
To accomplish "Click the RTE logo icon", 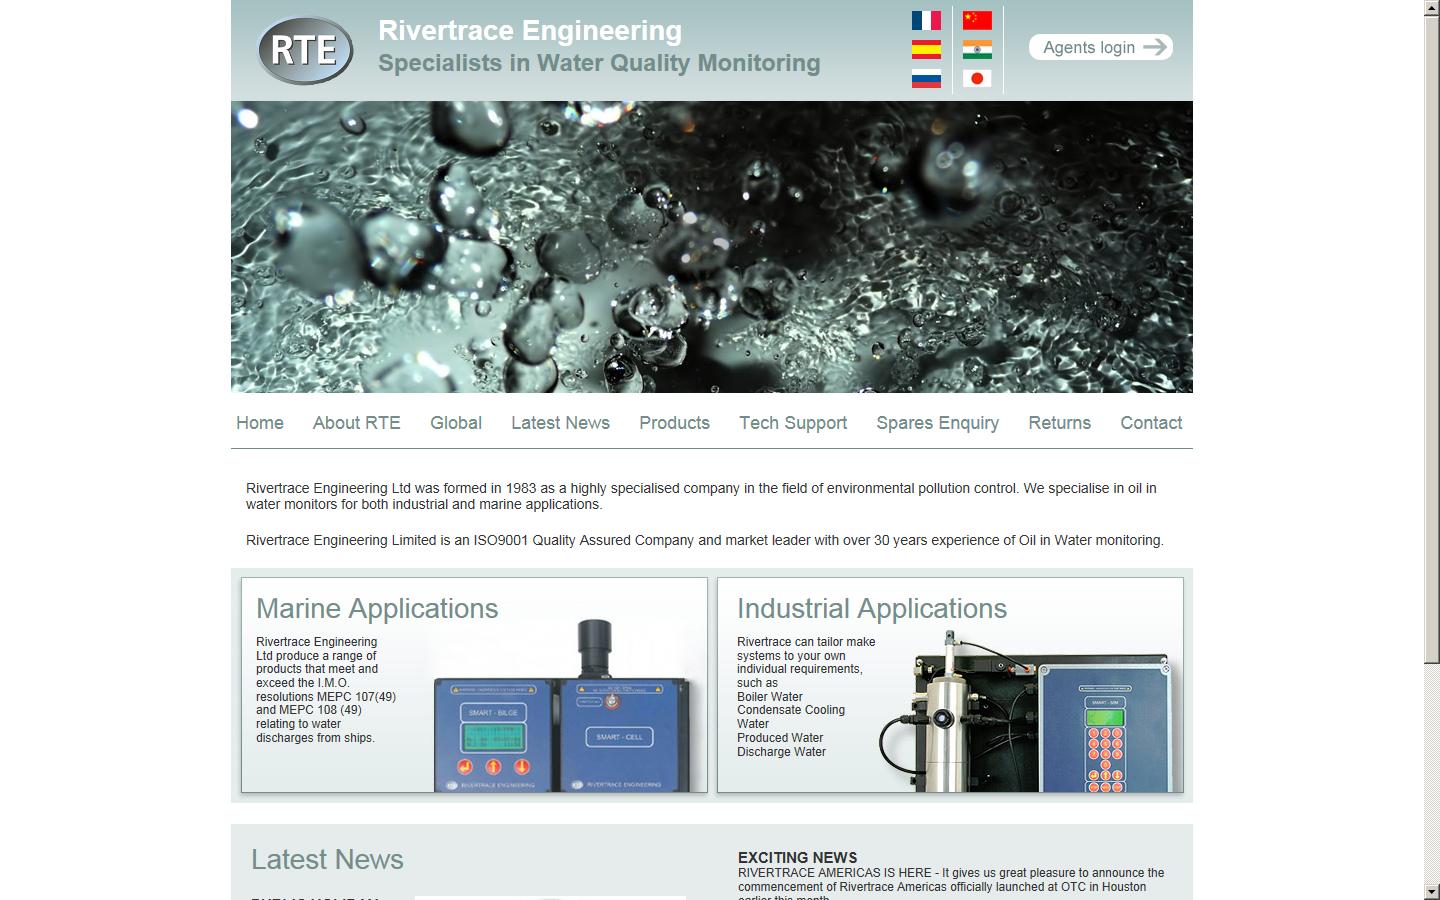I will coord(305,50).
